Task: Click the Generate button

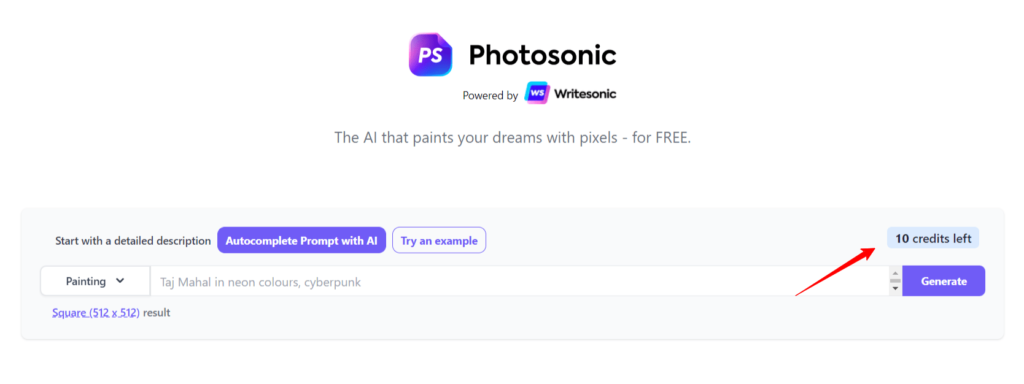Action: coord(944,281)
